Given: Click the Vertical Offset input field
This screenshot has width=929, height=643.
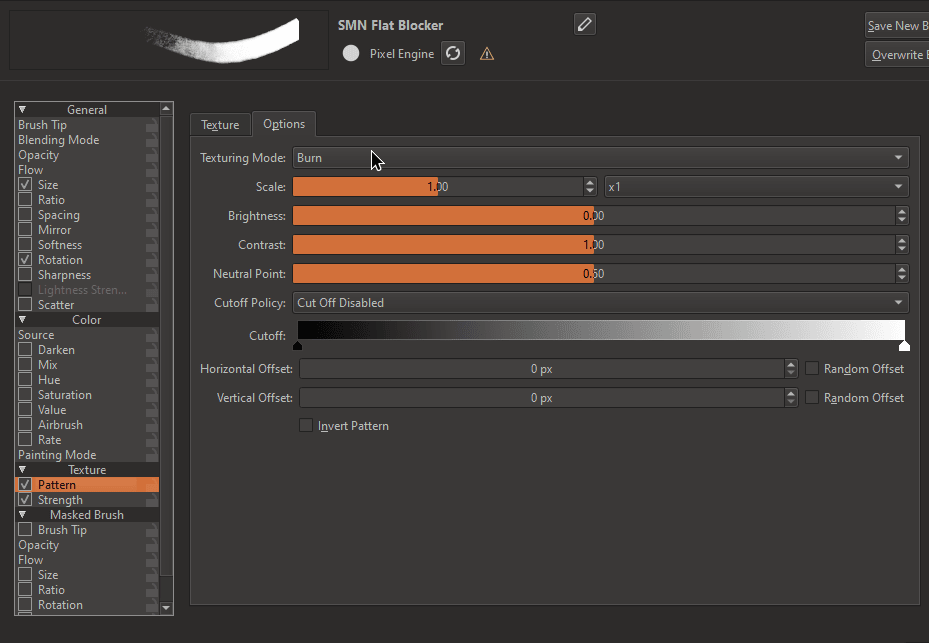Looking at the screenshot, I should [x=541, y=398].
